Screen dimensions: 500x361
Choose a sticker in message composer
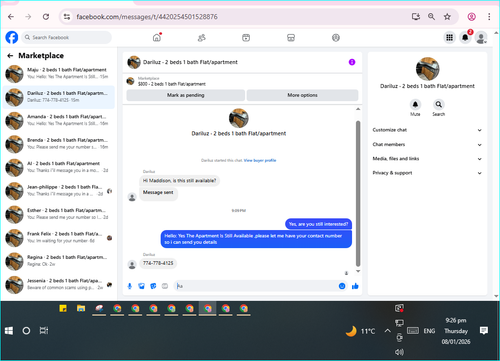(x=153, y=286)
